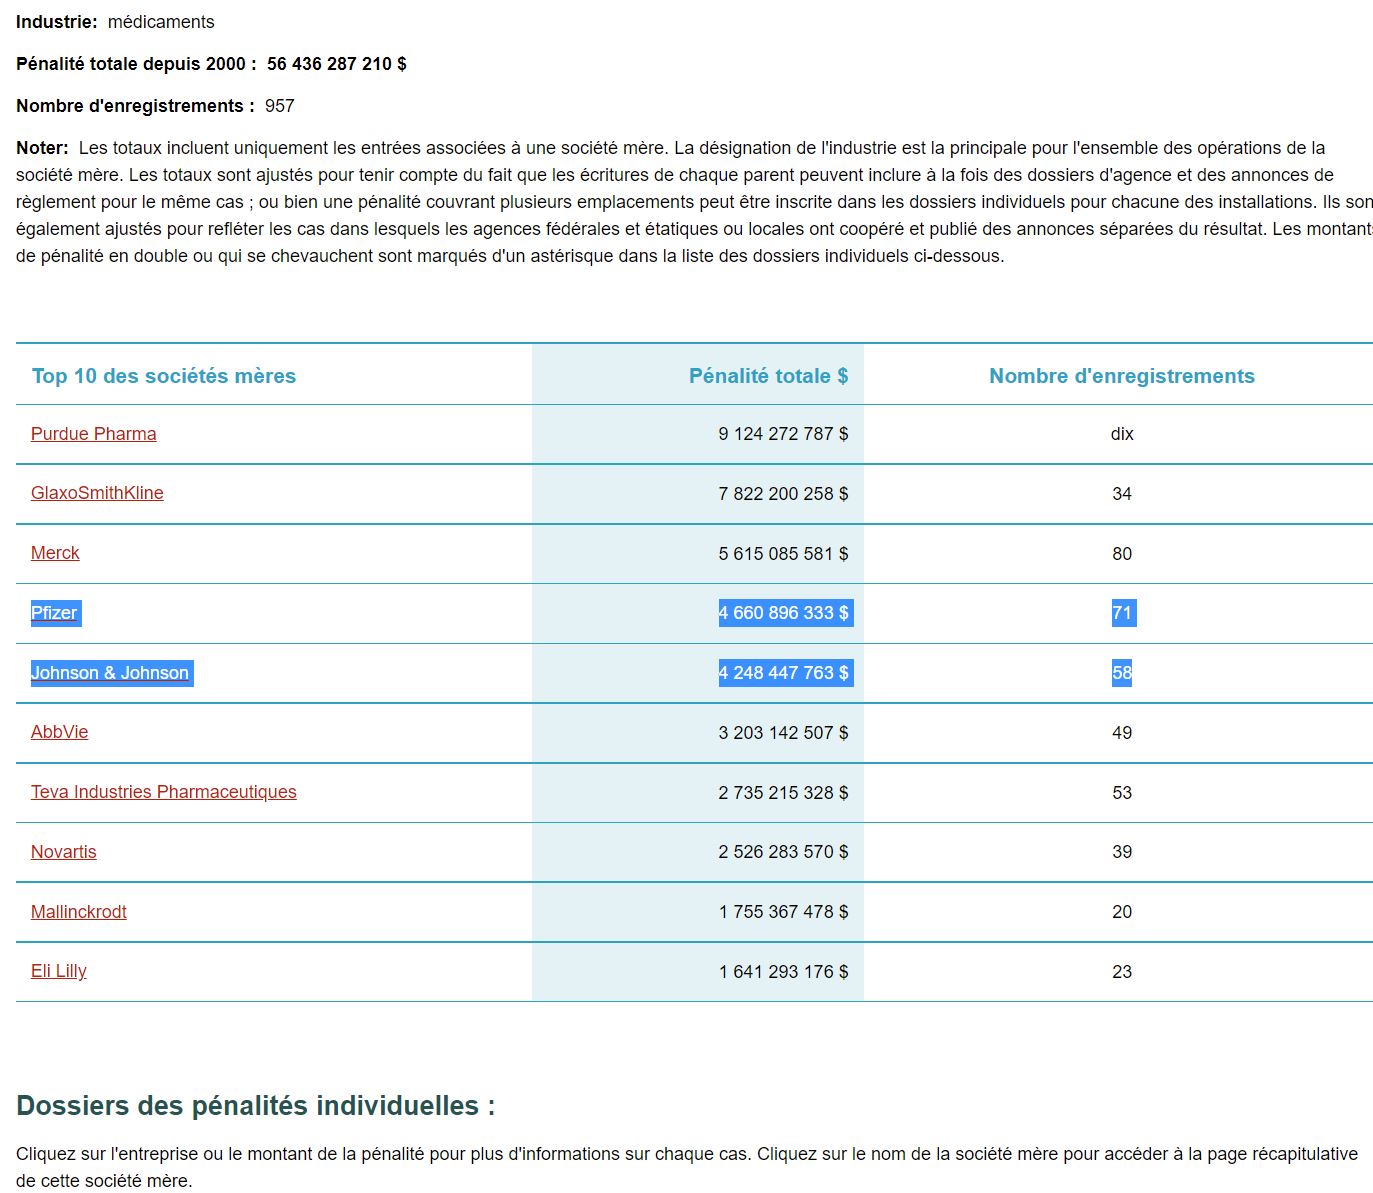Click the 'Noter:' label in the note
Screen dimensions: 1373x1193
[42, 148]
